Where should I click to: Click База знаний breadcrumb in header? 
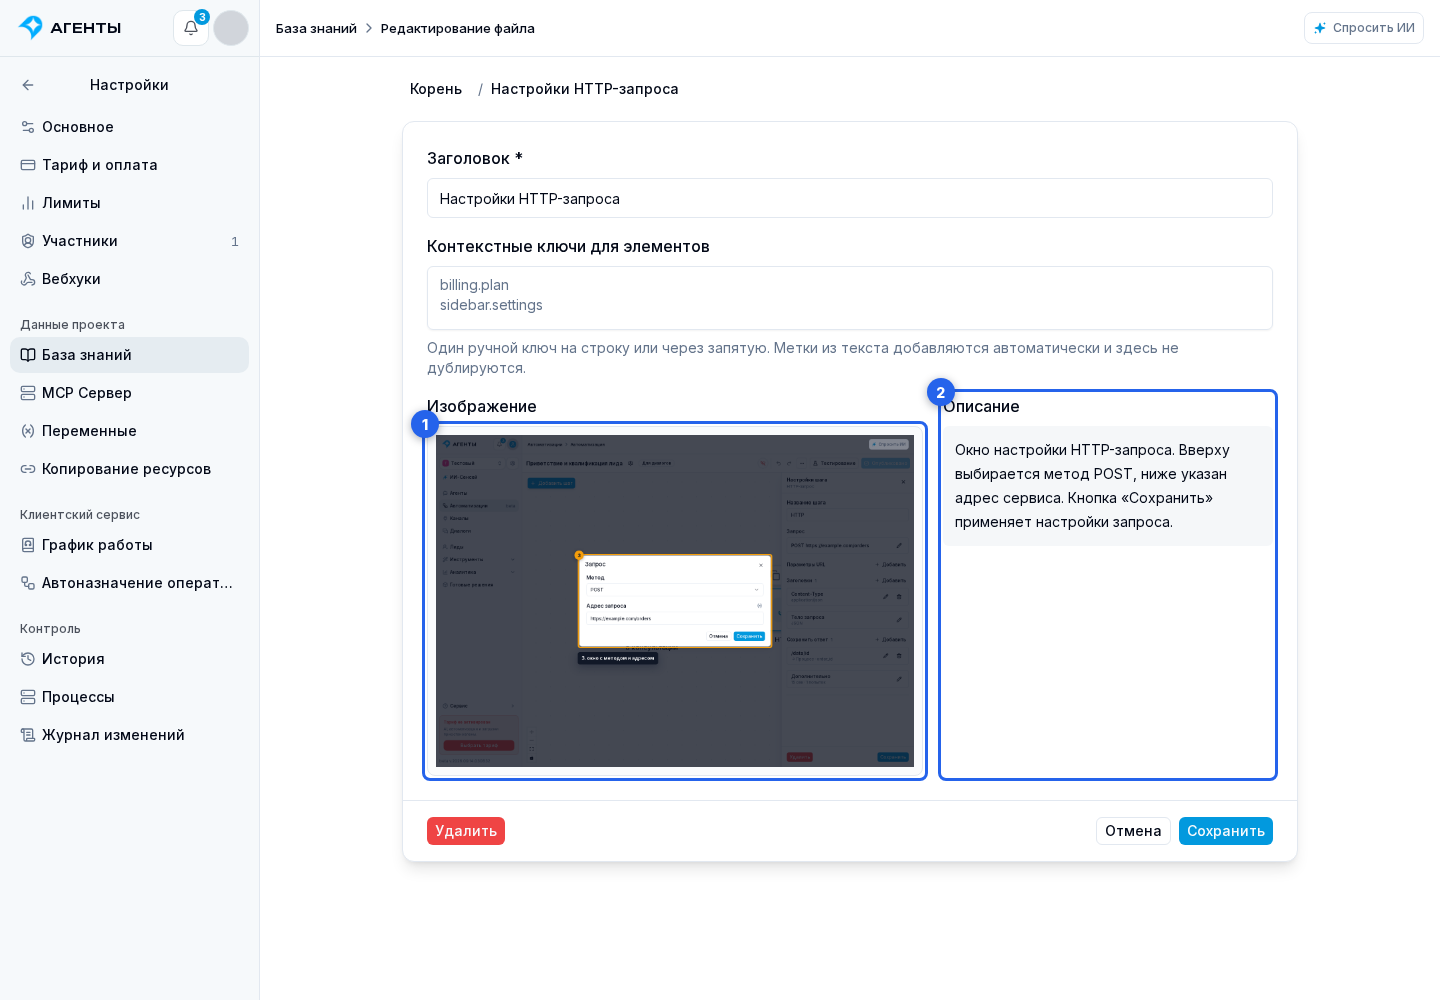[x=316, y=28]
